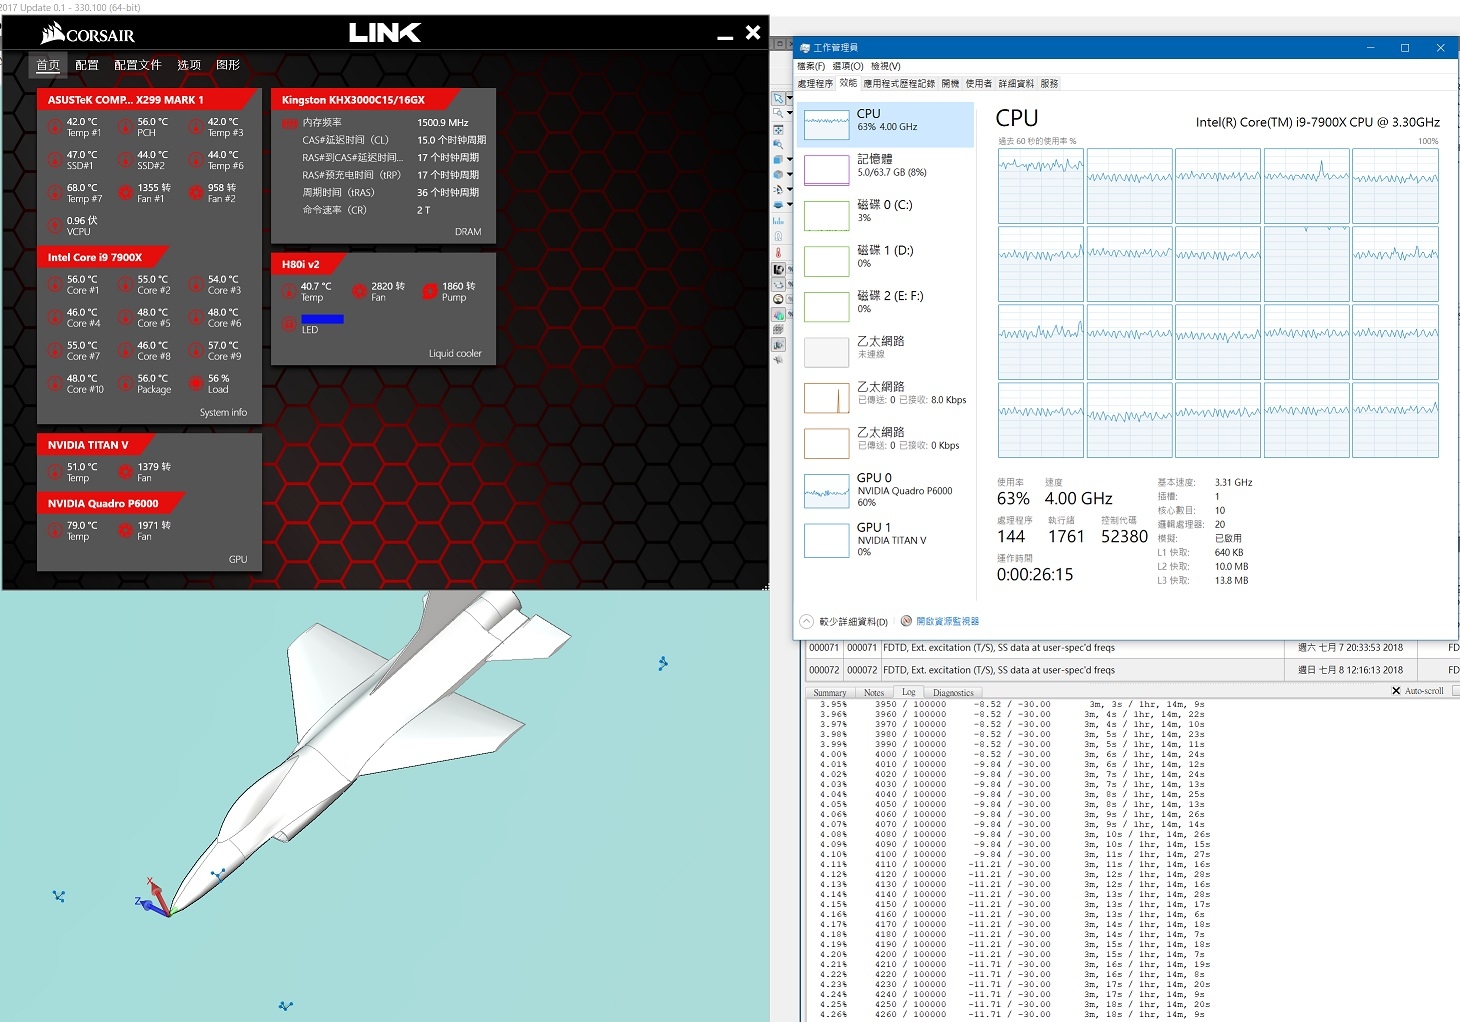Open the 選項(O) menu in Task Manager
The height and width of the screenshot is (1022, 1460).
click(848, 66)
